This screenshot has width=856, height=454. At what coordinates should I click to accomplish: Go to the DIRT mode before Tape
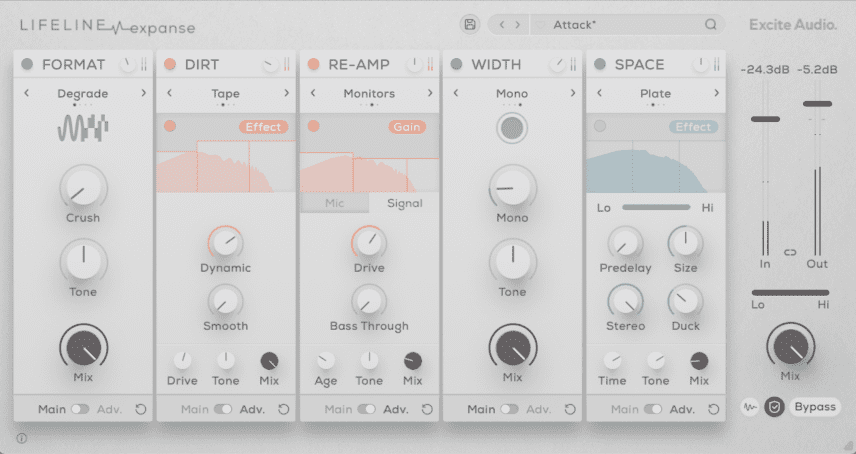(x=169, y=93)
